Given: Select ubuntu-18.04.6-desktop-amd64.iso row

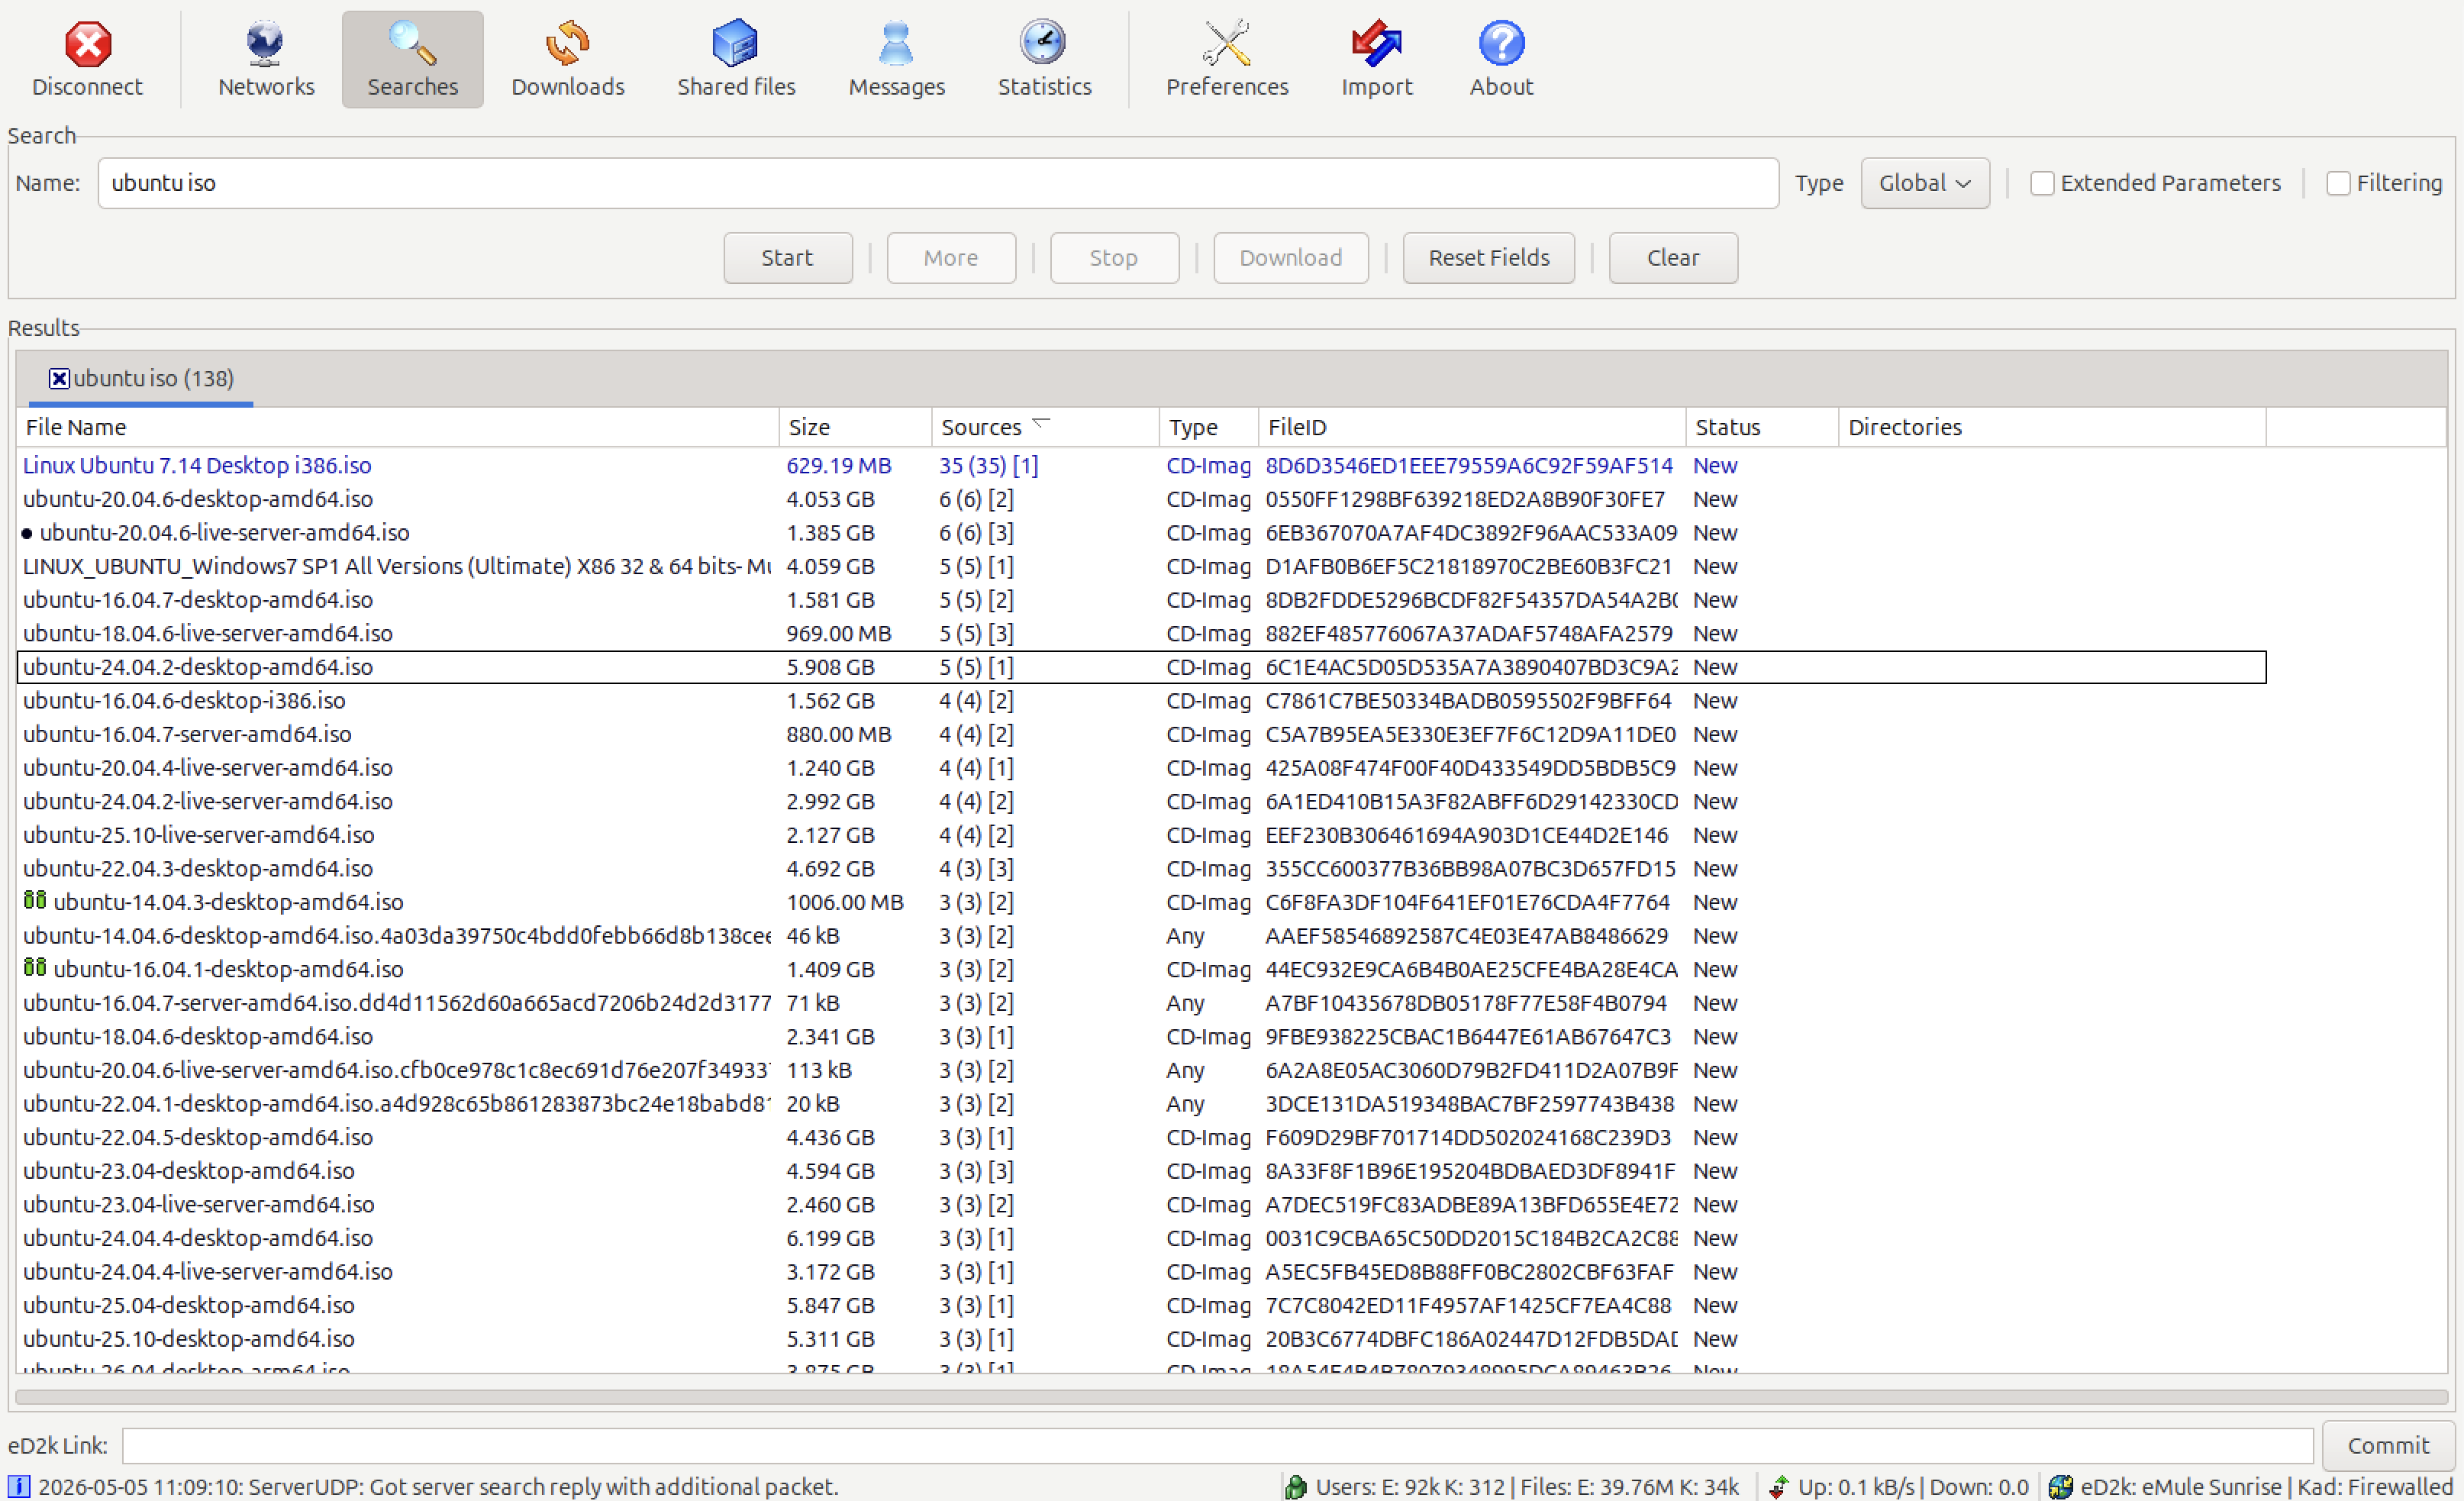Looking at the screenshot, I should pos(1142,1037).
